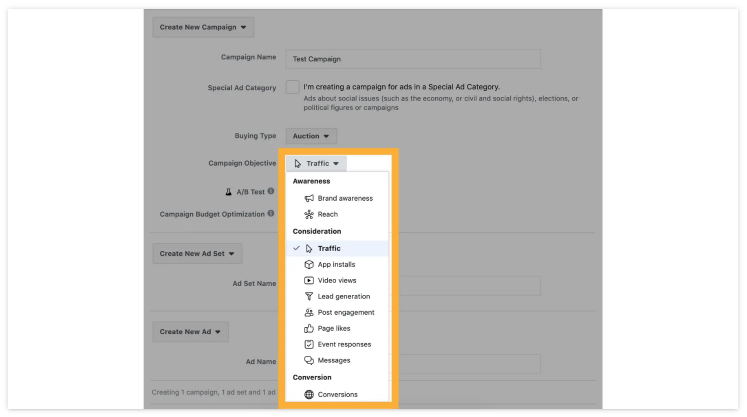
Task: Click the Consideration section heading
Action: coord(317,231)
